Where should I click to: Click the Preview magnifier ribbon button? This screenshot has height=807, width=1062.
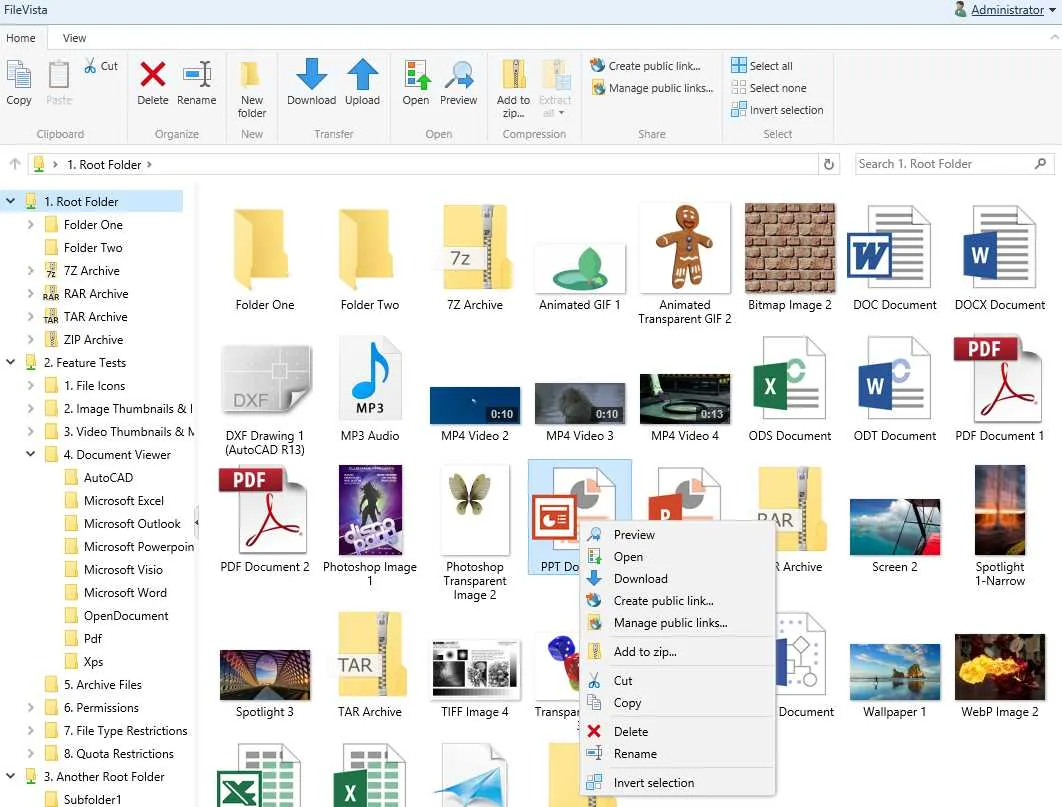[459, 82]
